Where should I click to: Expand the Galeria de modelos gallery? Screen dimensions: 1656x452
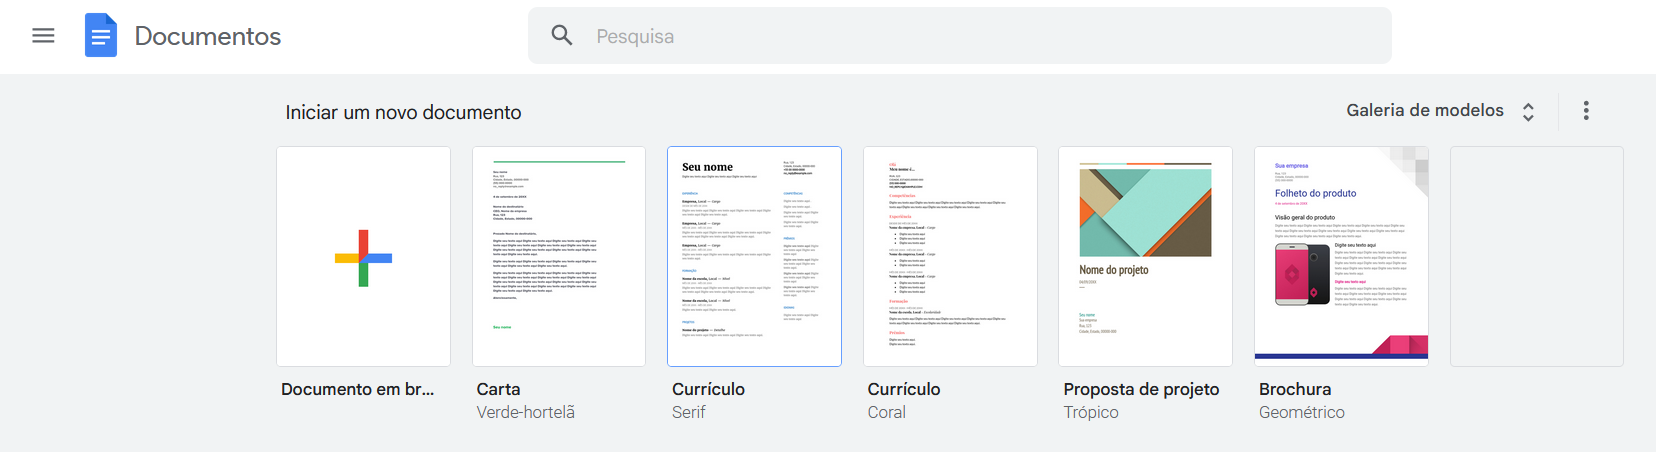[x=1440, y=111]
